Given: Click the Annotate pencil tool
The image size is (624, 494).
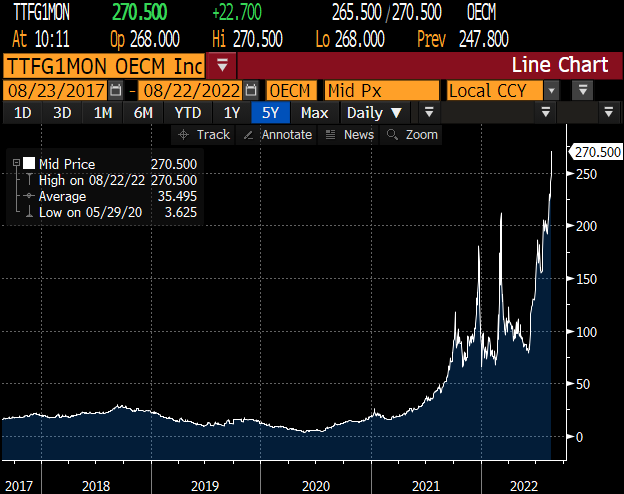Looking at the screenshot, I should [x=277, y=135].
